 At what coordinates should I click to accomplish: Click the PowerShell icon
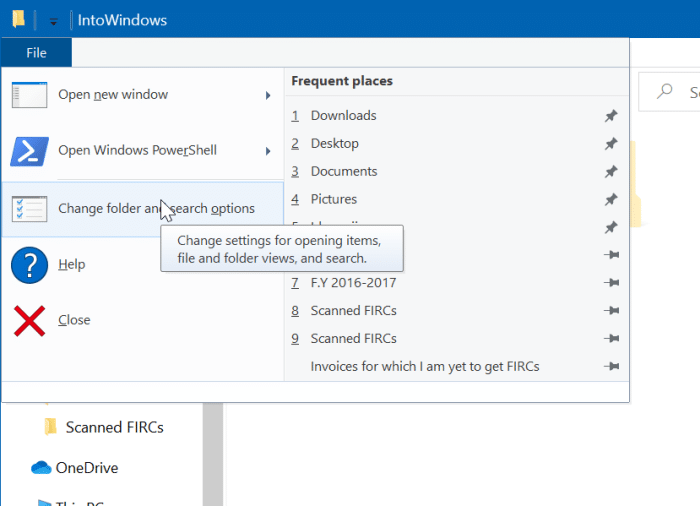(x=29, y=151)
